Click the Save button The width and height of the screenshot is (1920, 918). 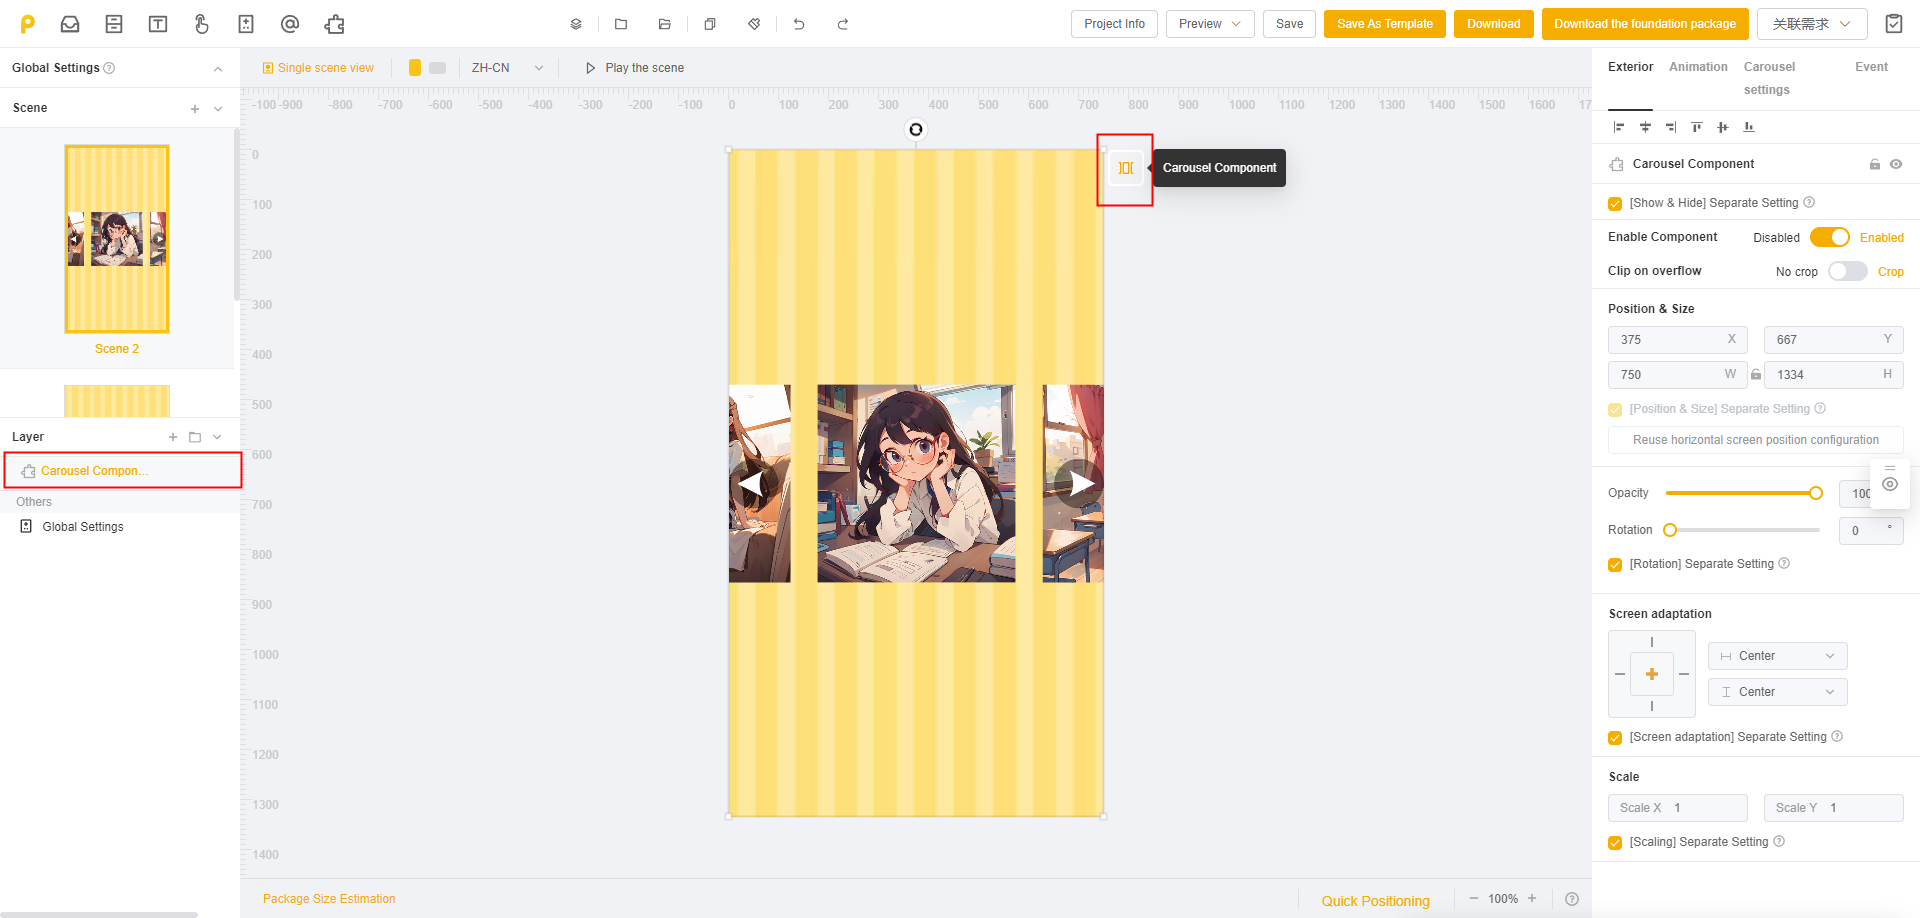(1289, 24)
